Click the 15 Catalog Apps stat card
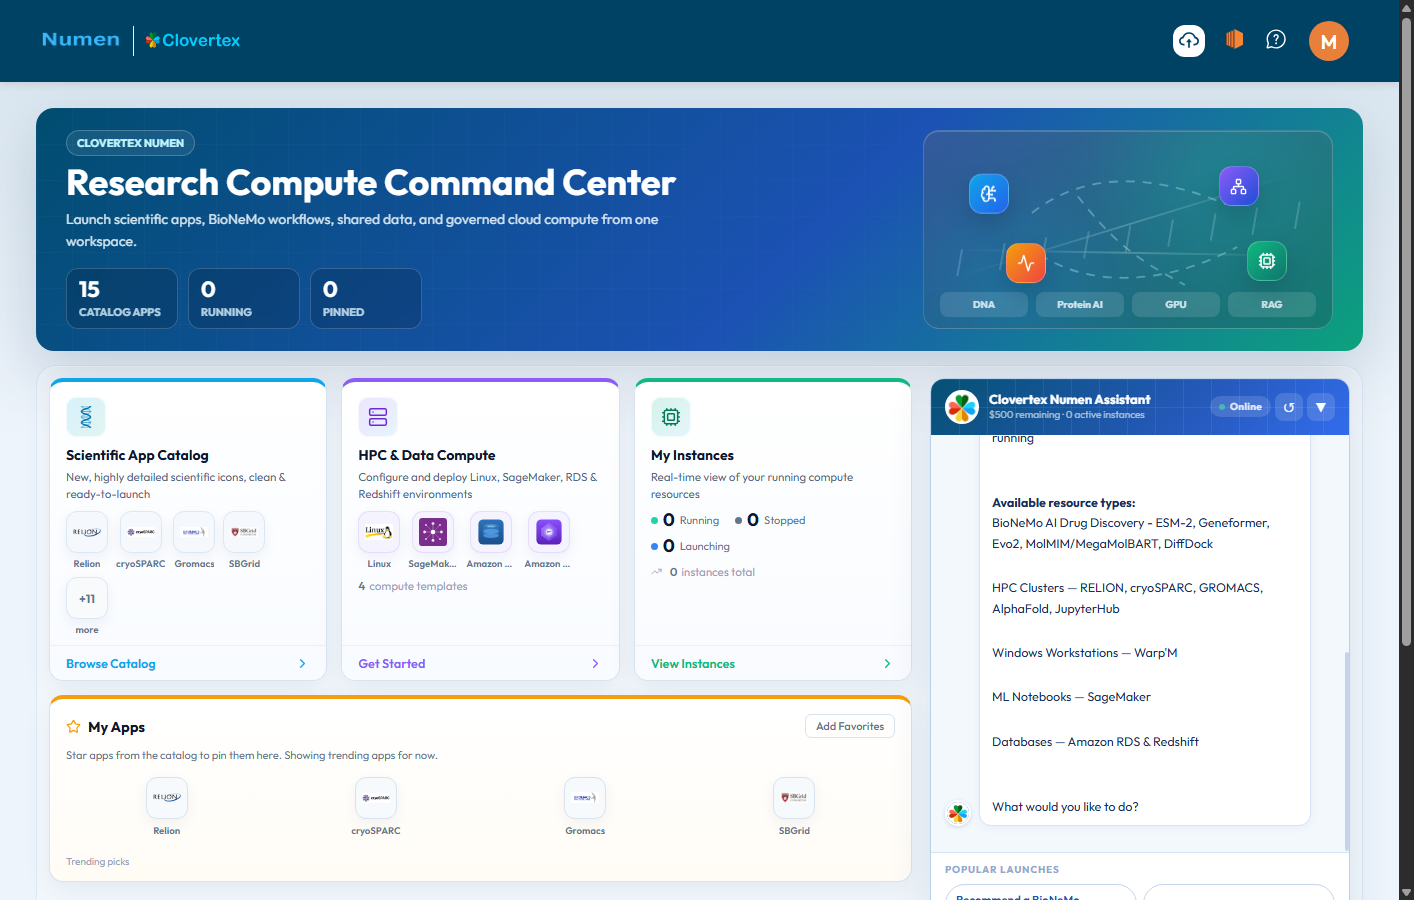This screenshot has height=900, width=1414. point(122,298)
